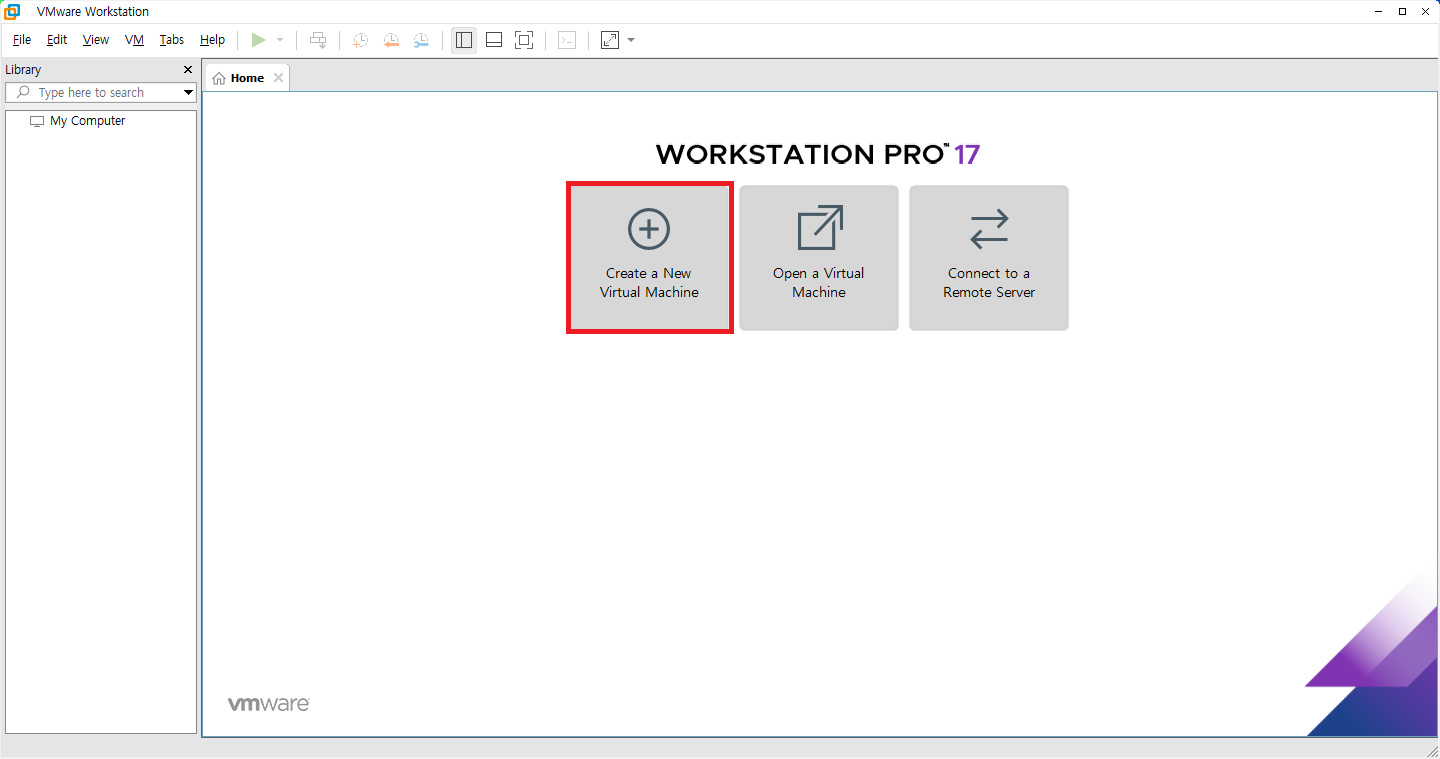
Task: Switch to the Home tab
Action: click(x=246, y=78)
